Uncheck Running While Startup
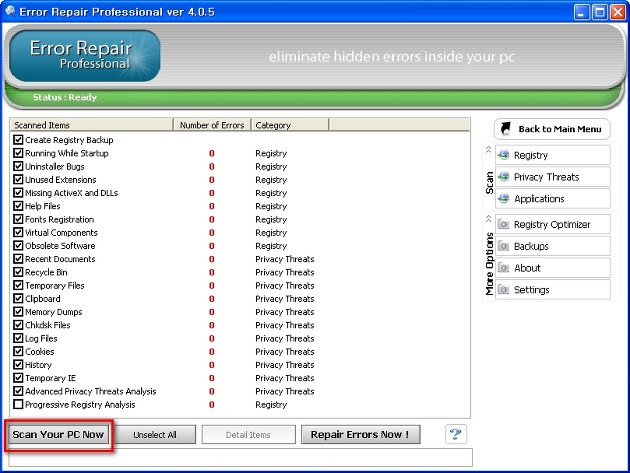 coord(18,153)
